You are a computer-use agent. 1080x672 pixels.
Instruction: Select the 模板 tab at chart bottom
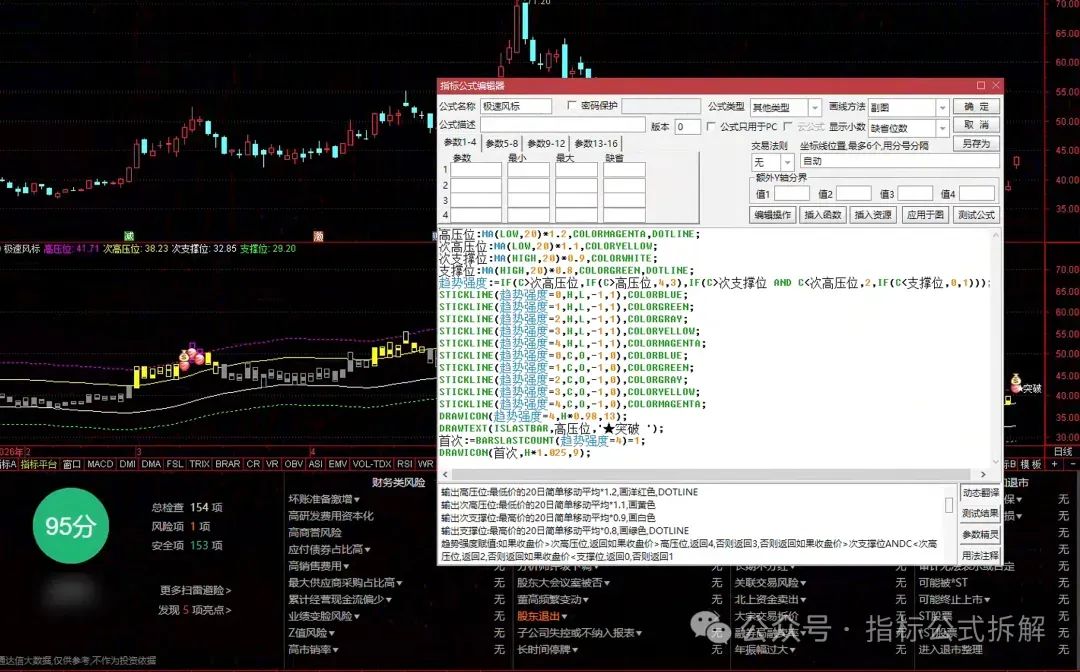[1030, 464]
